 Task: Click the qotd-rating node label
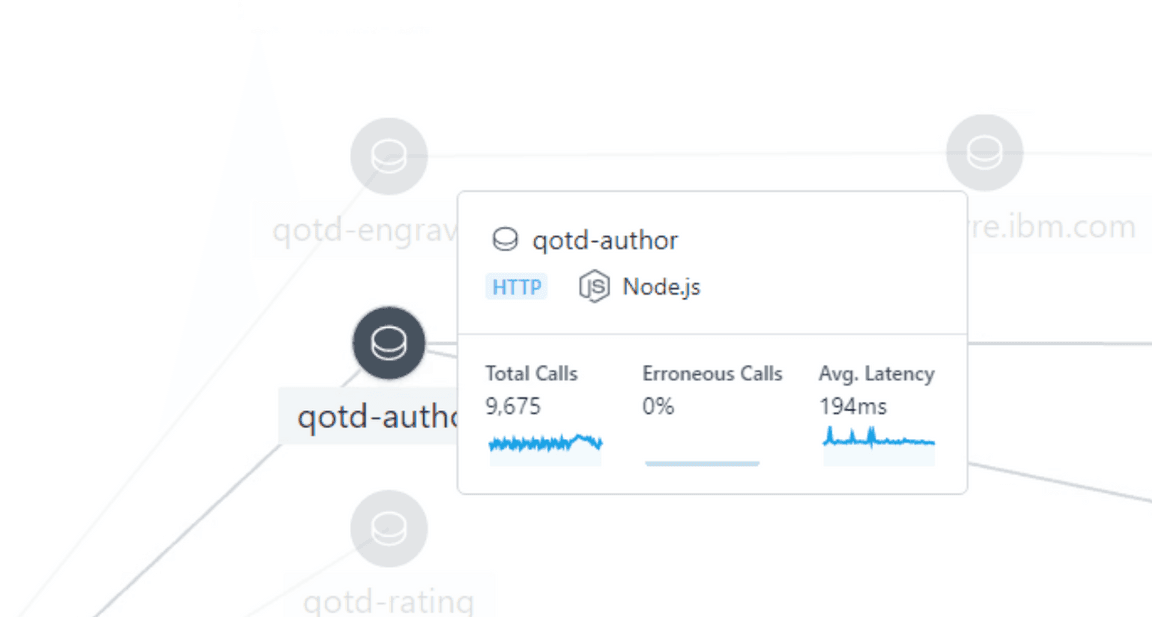point(388,601)
